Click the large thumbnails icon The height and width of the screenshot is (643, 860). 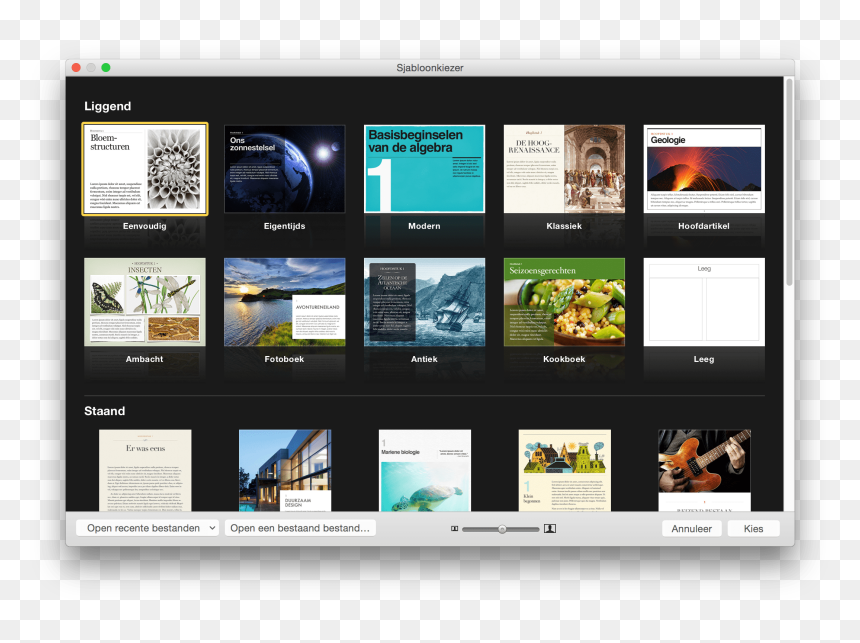click(550, 529)
